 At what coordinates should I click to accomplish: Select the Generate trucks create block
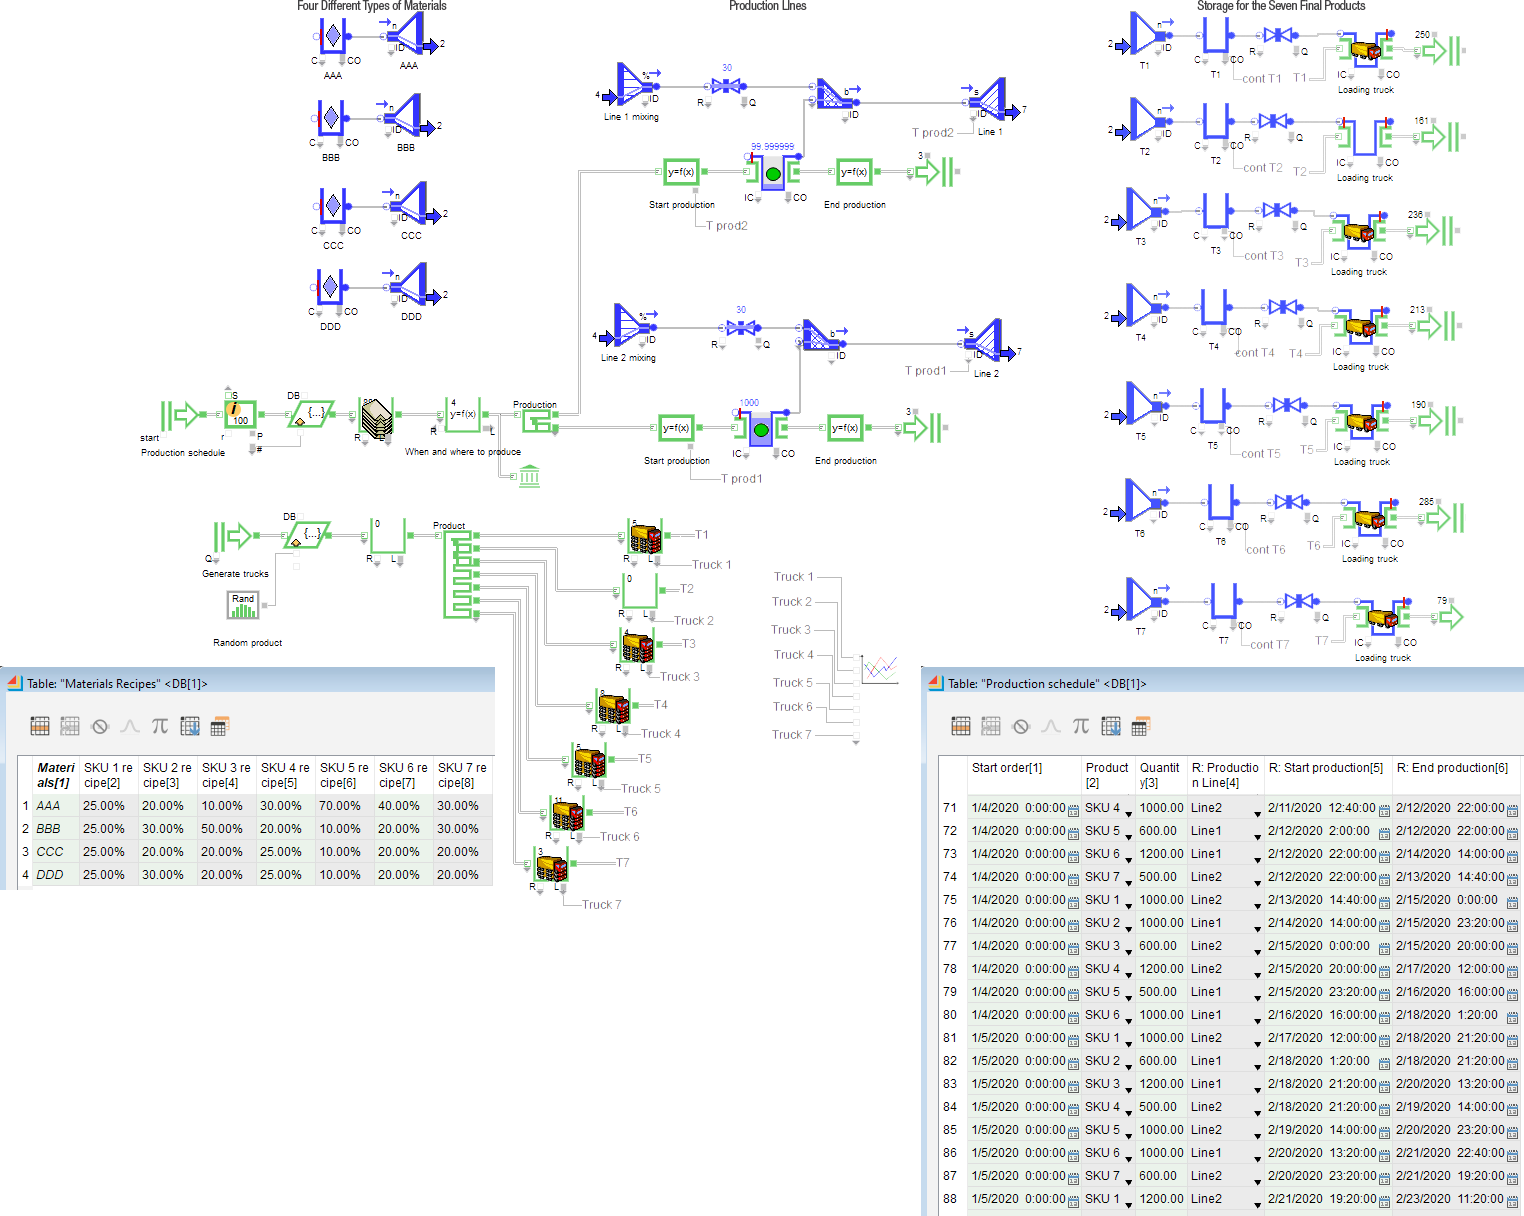[233, 536]
